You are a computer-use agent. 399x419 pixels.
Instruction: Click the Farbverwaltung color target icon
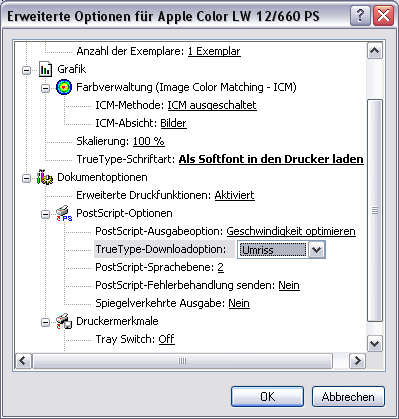pyautogui.click(x=64, y=87)
